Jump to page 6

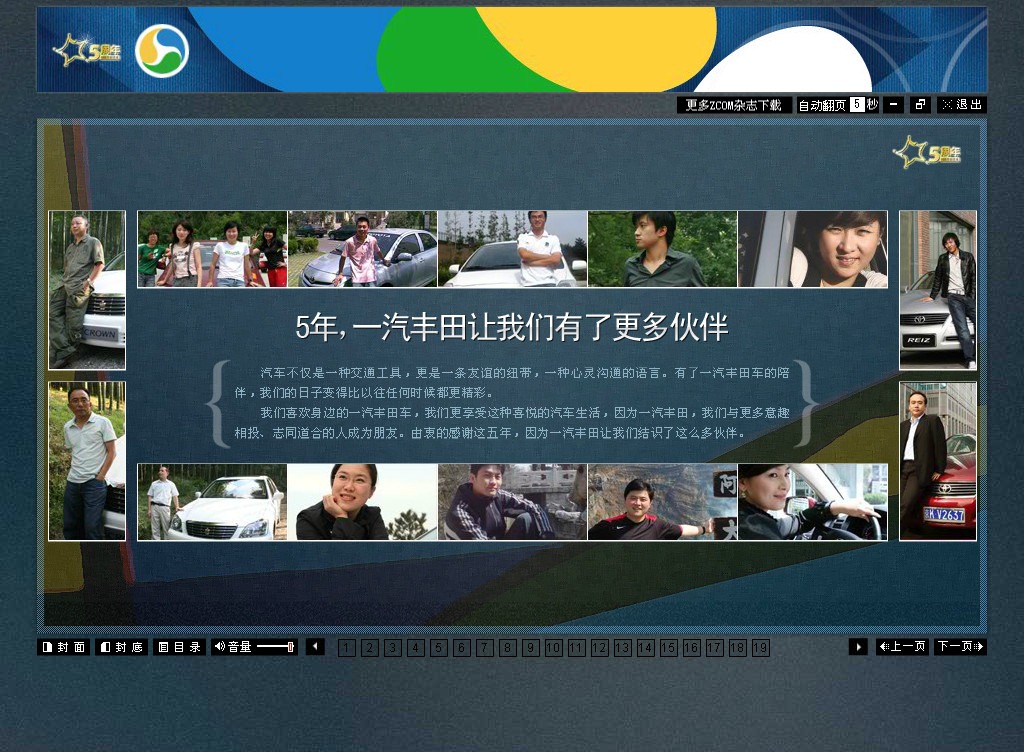(462, 648)
